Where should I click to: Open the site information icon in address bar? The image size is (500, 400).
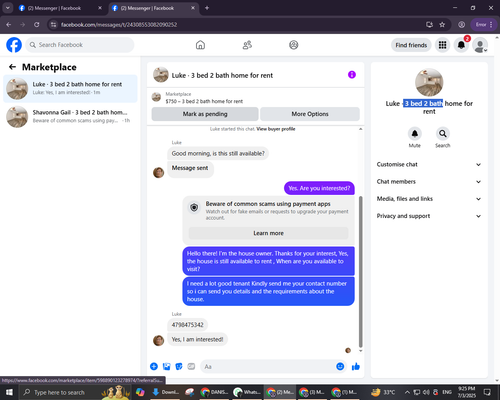tap(53, 24)
